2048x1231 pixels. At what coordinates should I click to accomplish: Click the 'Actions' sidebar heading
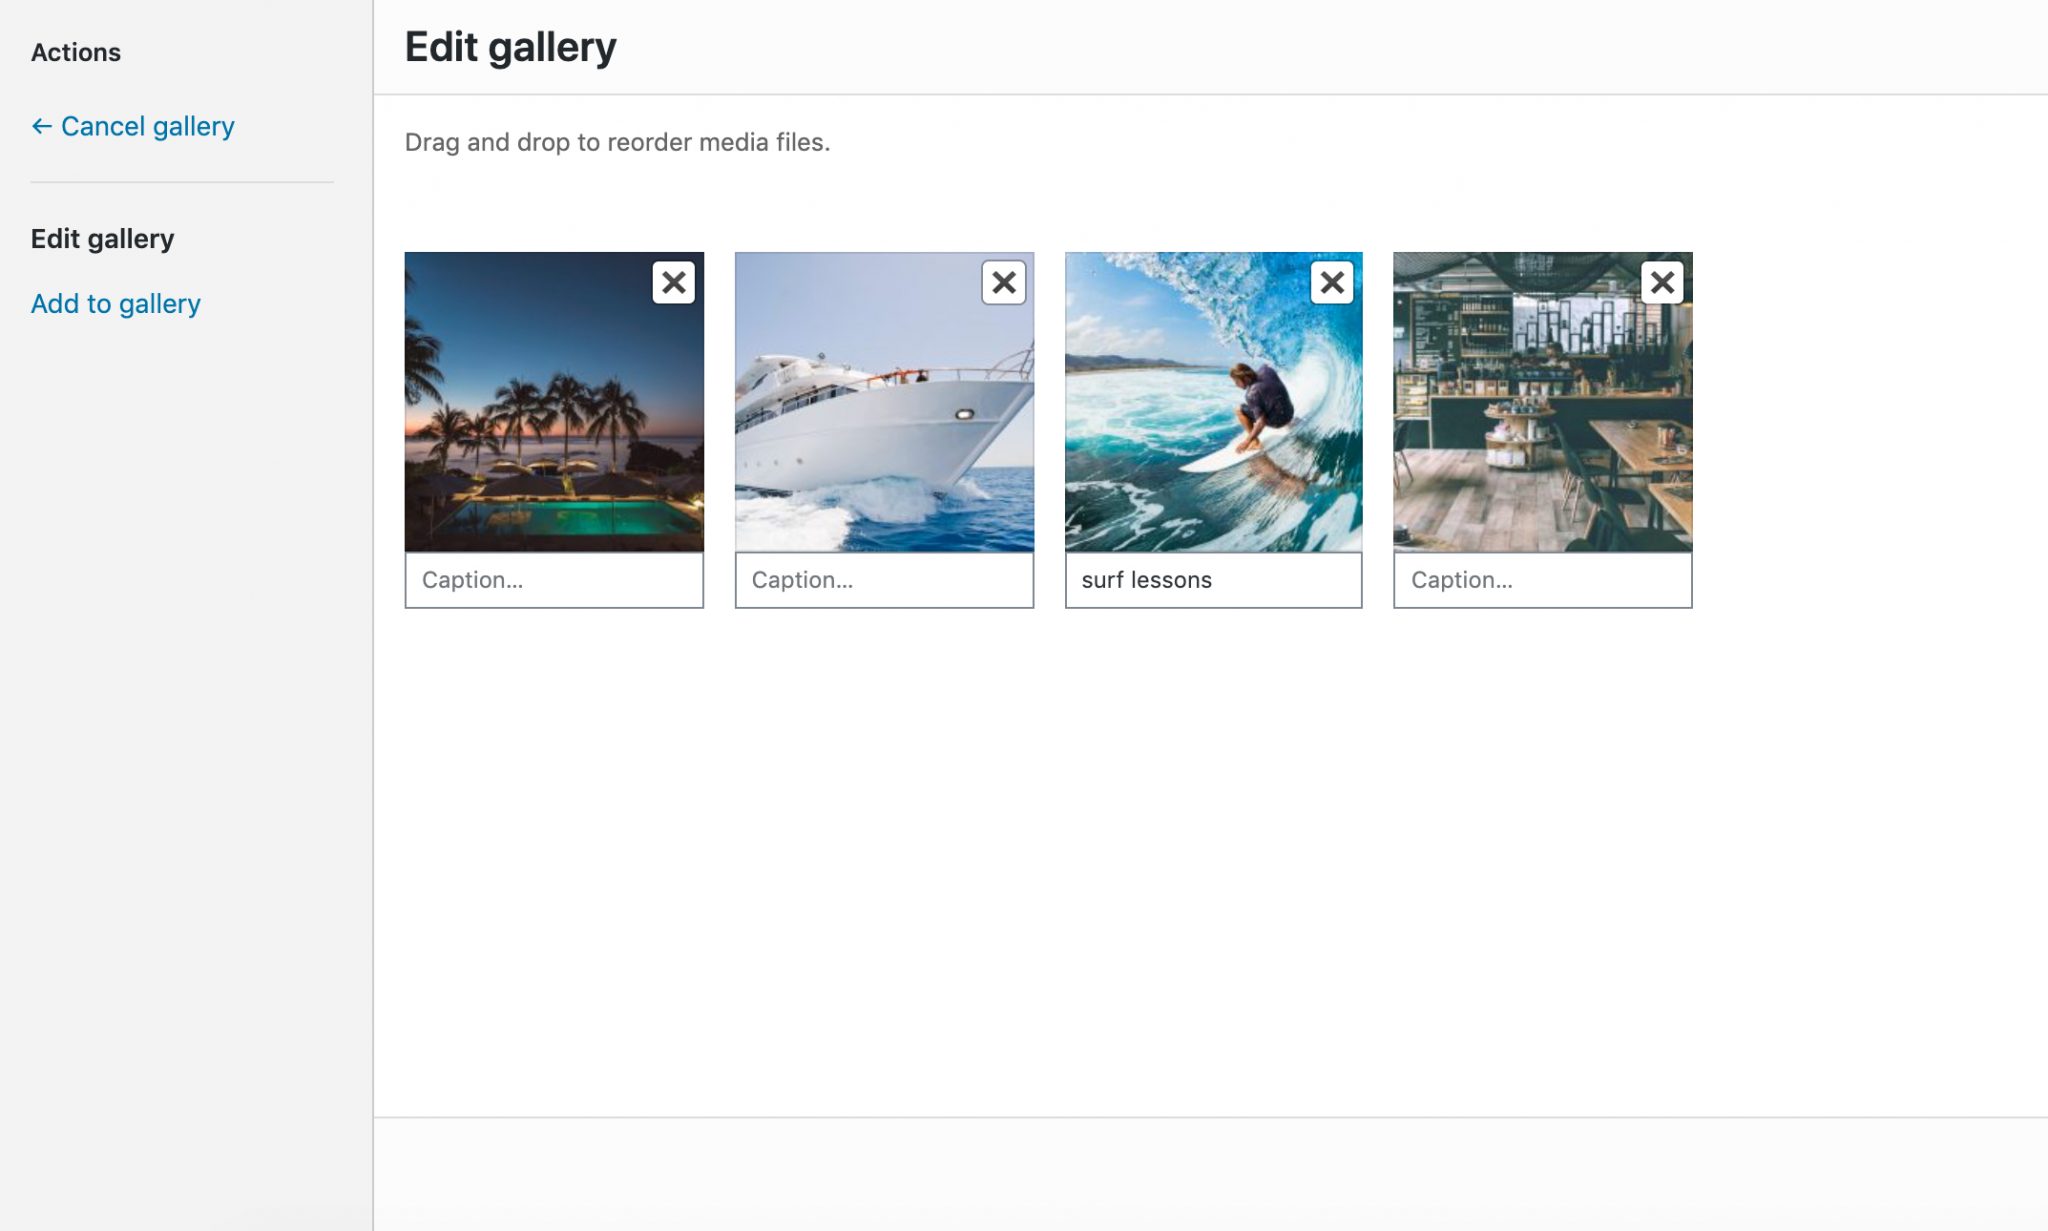point(76,52)
